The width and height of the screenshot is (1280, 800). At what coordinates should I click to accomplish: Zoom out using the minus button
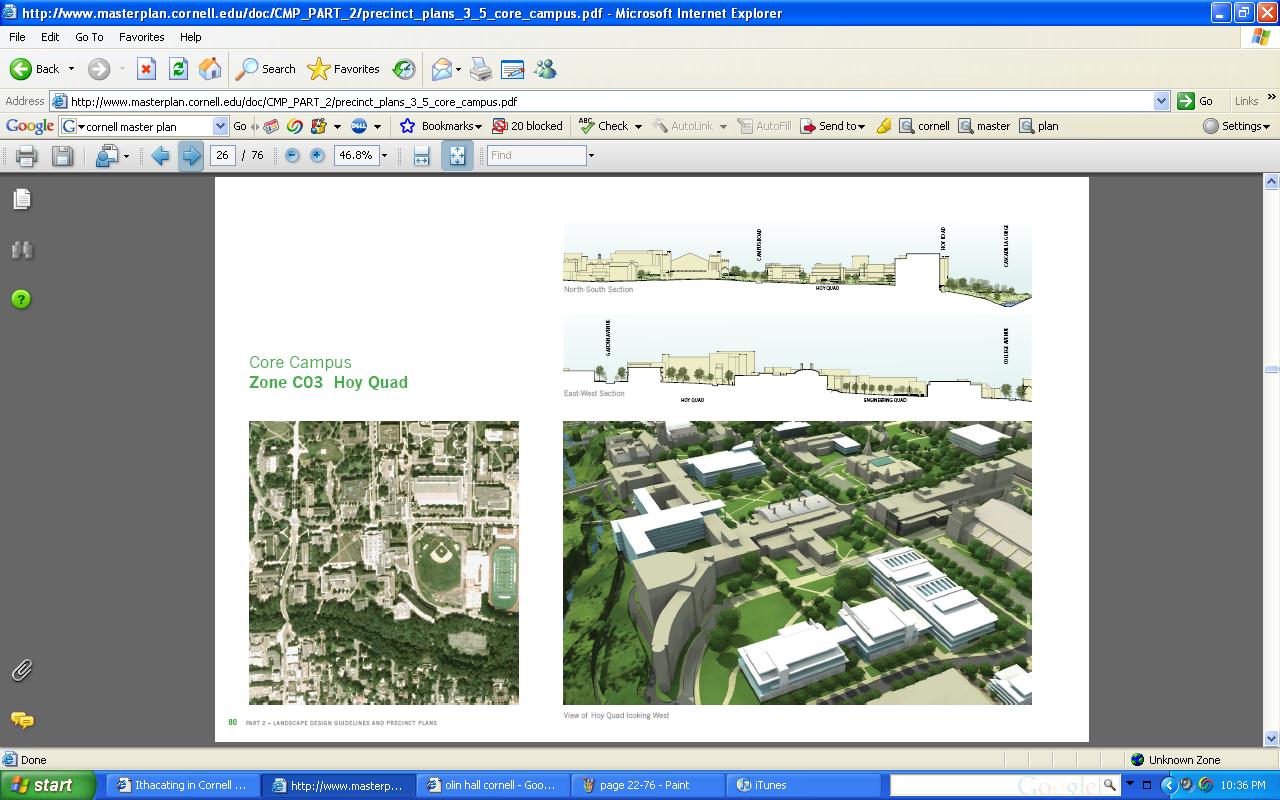[292, 156]
